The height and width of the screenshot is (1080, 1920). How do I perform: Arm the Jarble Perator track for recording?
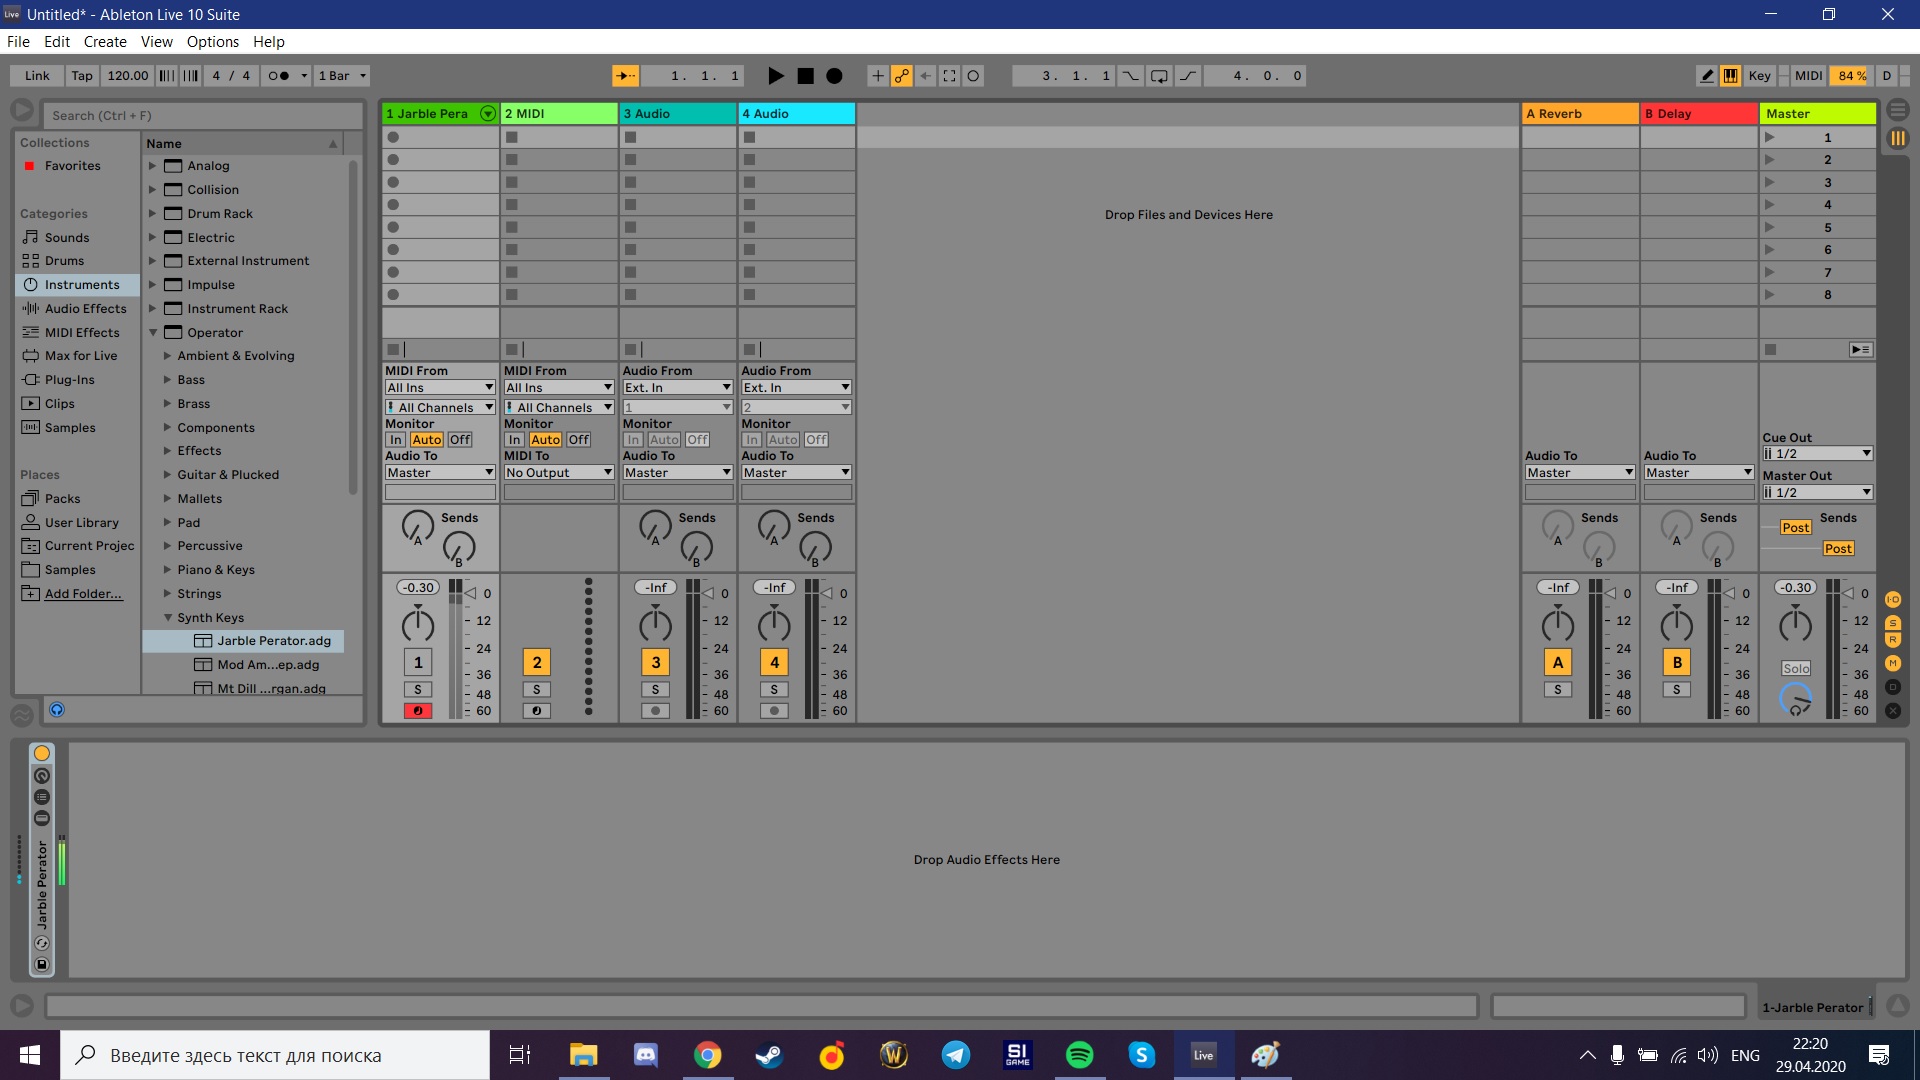click(x=418, y=711)
